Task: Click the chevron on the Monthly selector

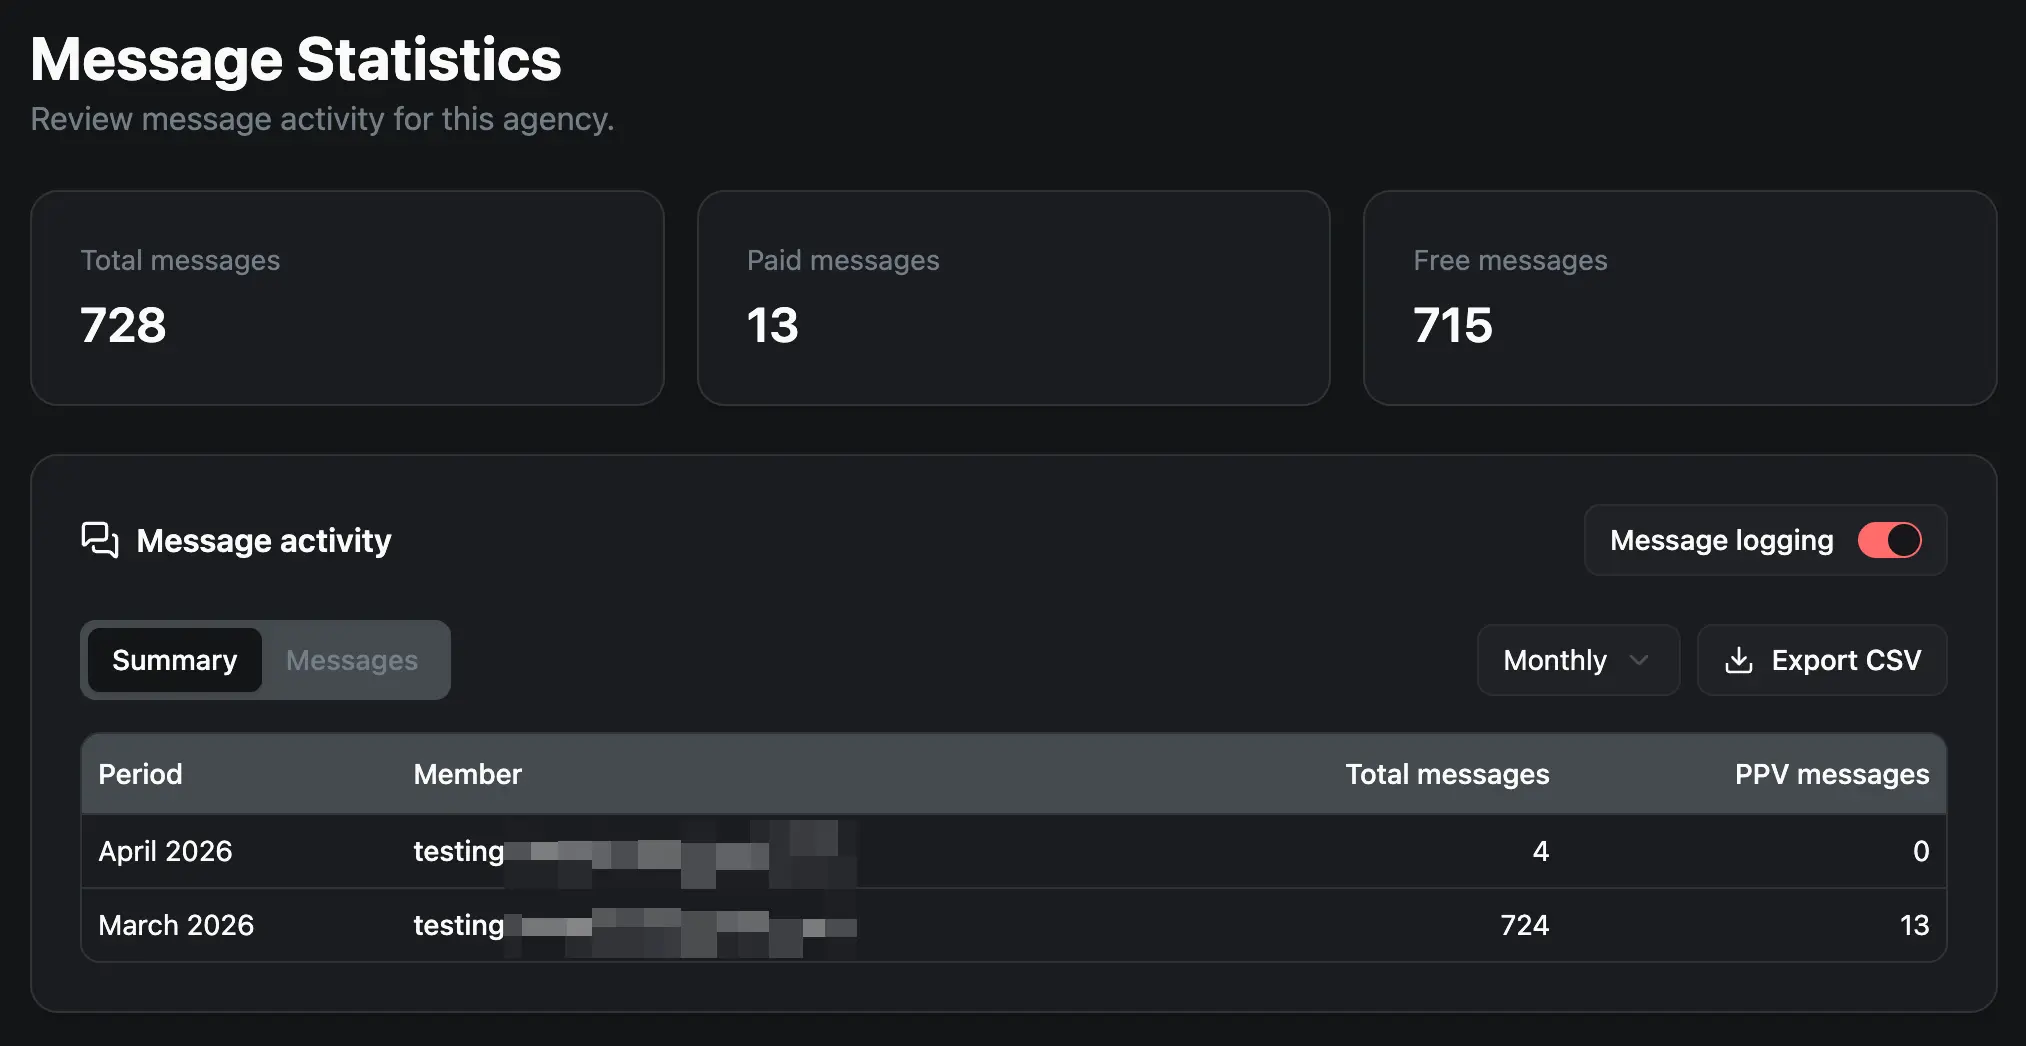Action: (1640, 660)
